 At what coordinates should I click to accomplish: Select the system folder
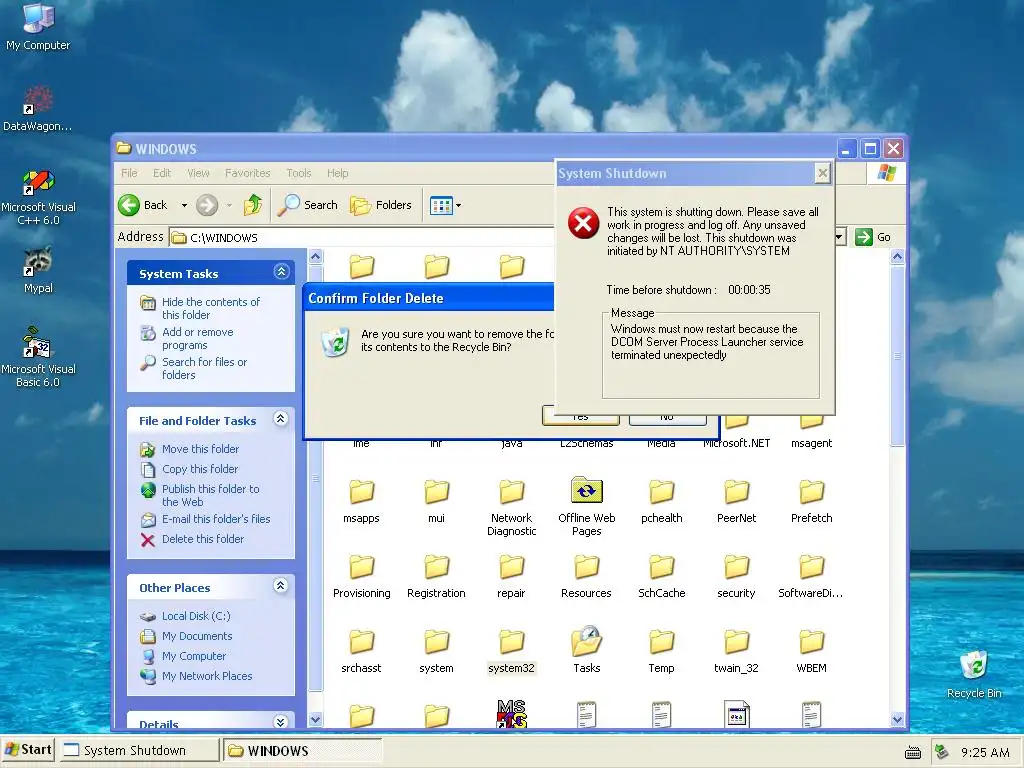tap(436, 651)
